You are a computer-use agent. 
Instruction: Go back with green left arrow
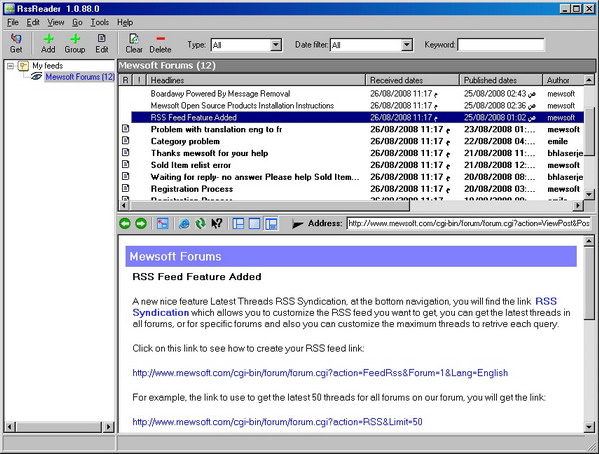click(125, 224)
